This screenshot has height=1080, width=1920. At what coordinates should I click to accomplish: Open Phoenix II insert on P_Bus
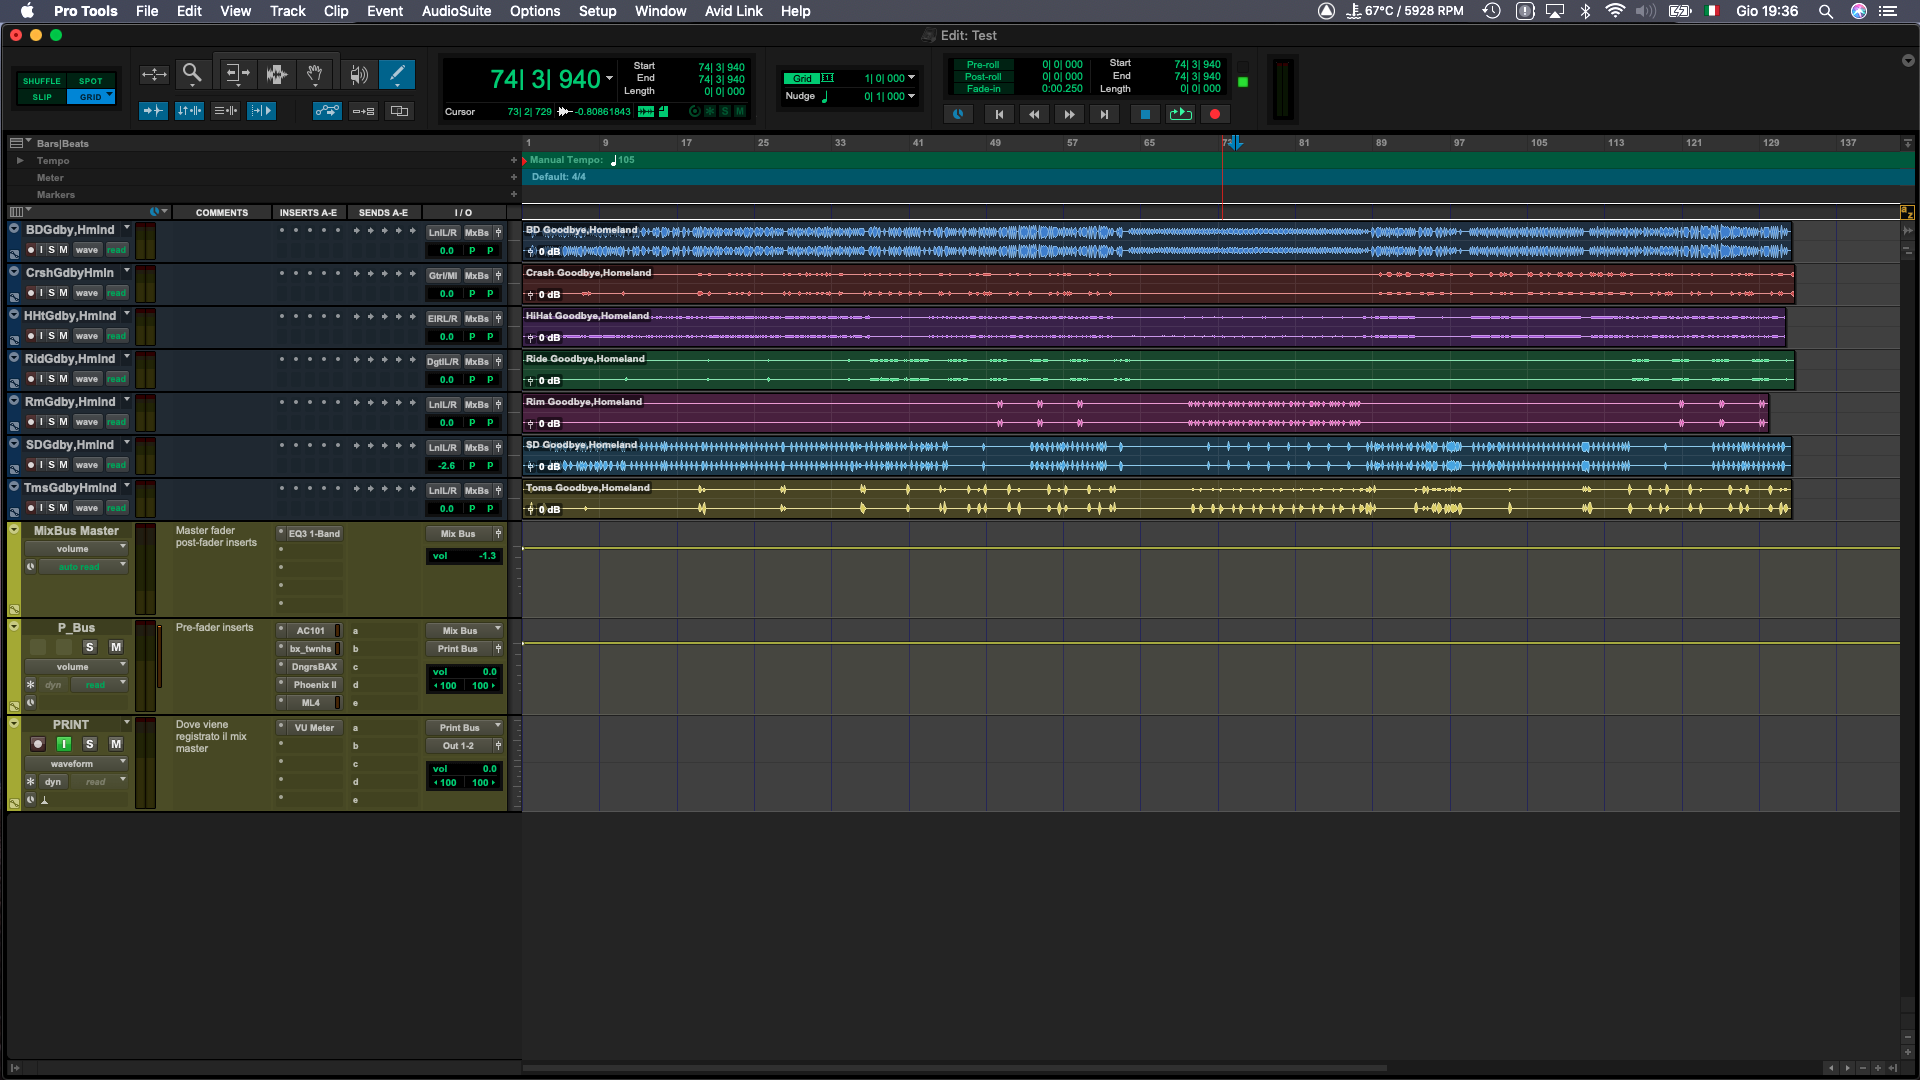pyautogui.click(x=314, y=685)
